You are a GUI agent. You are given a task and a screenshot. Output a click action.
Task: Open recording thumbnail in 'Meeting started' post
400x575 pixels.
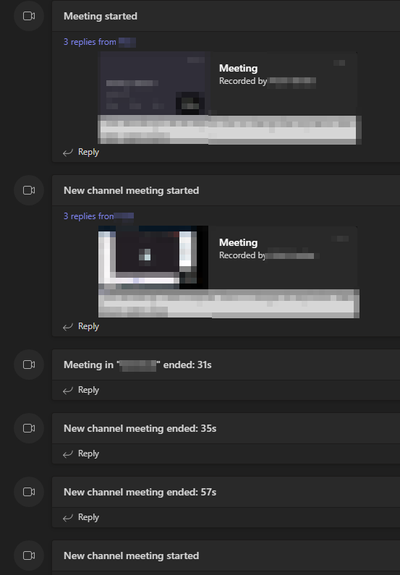154,84
